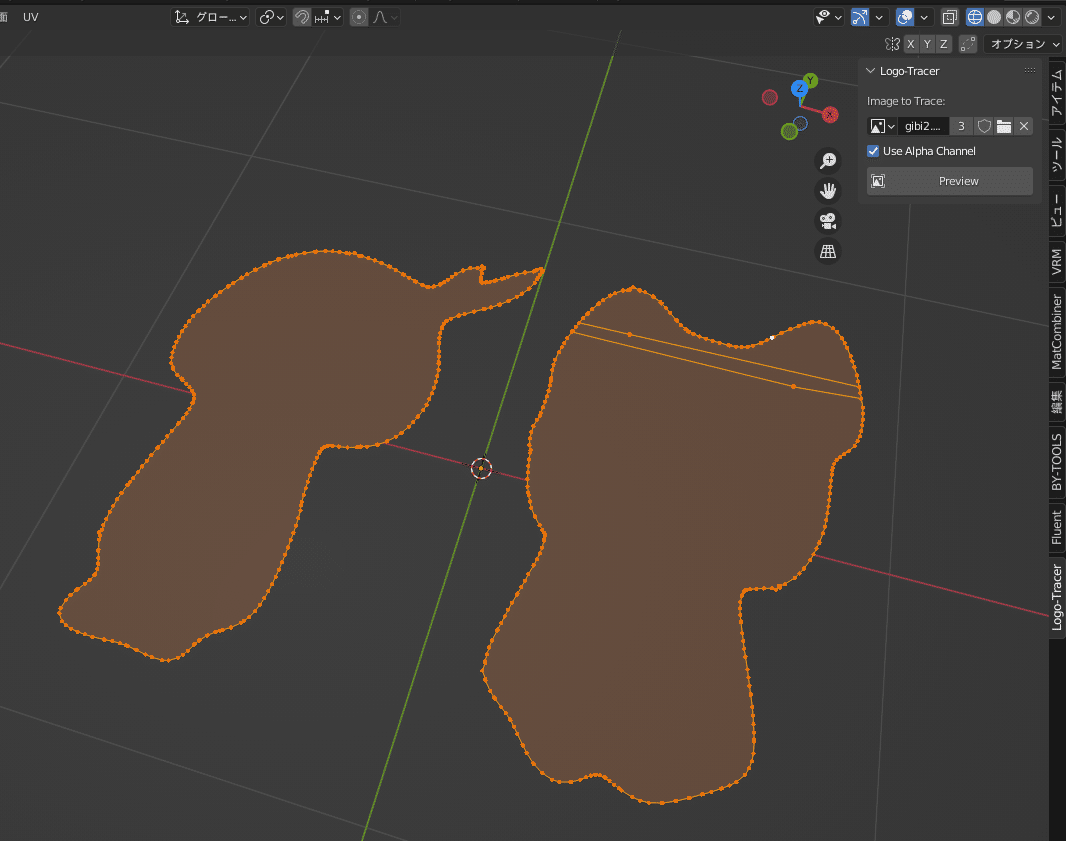Open the 編集 sidebar tab
Image resolution: width=1066 pixels, height=841 pixels.
1056,402
